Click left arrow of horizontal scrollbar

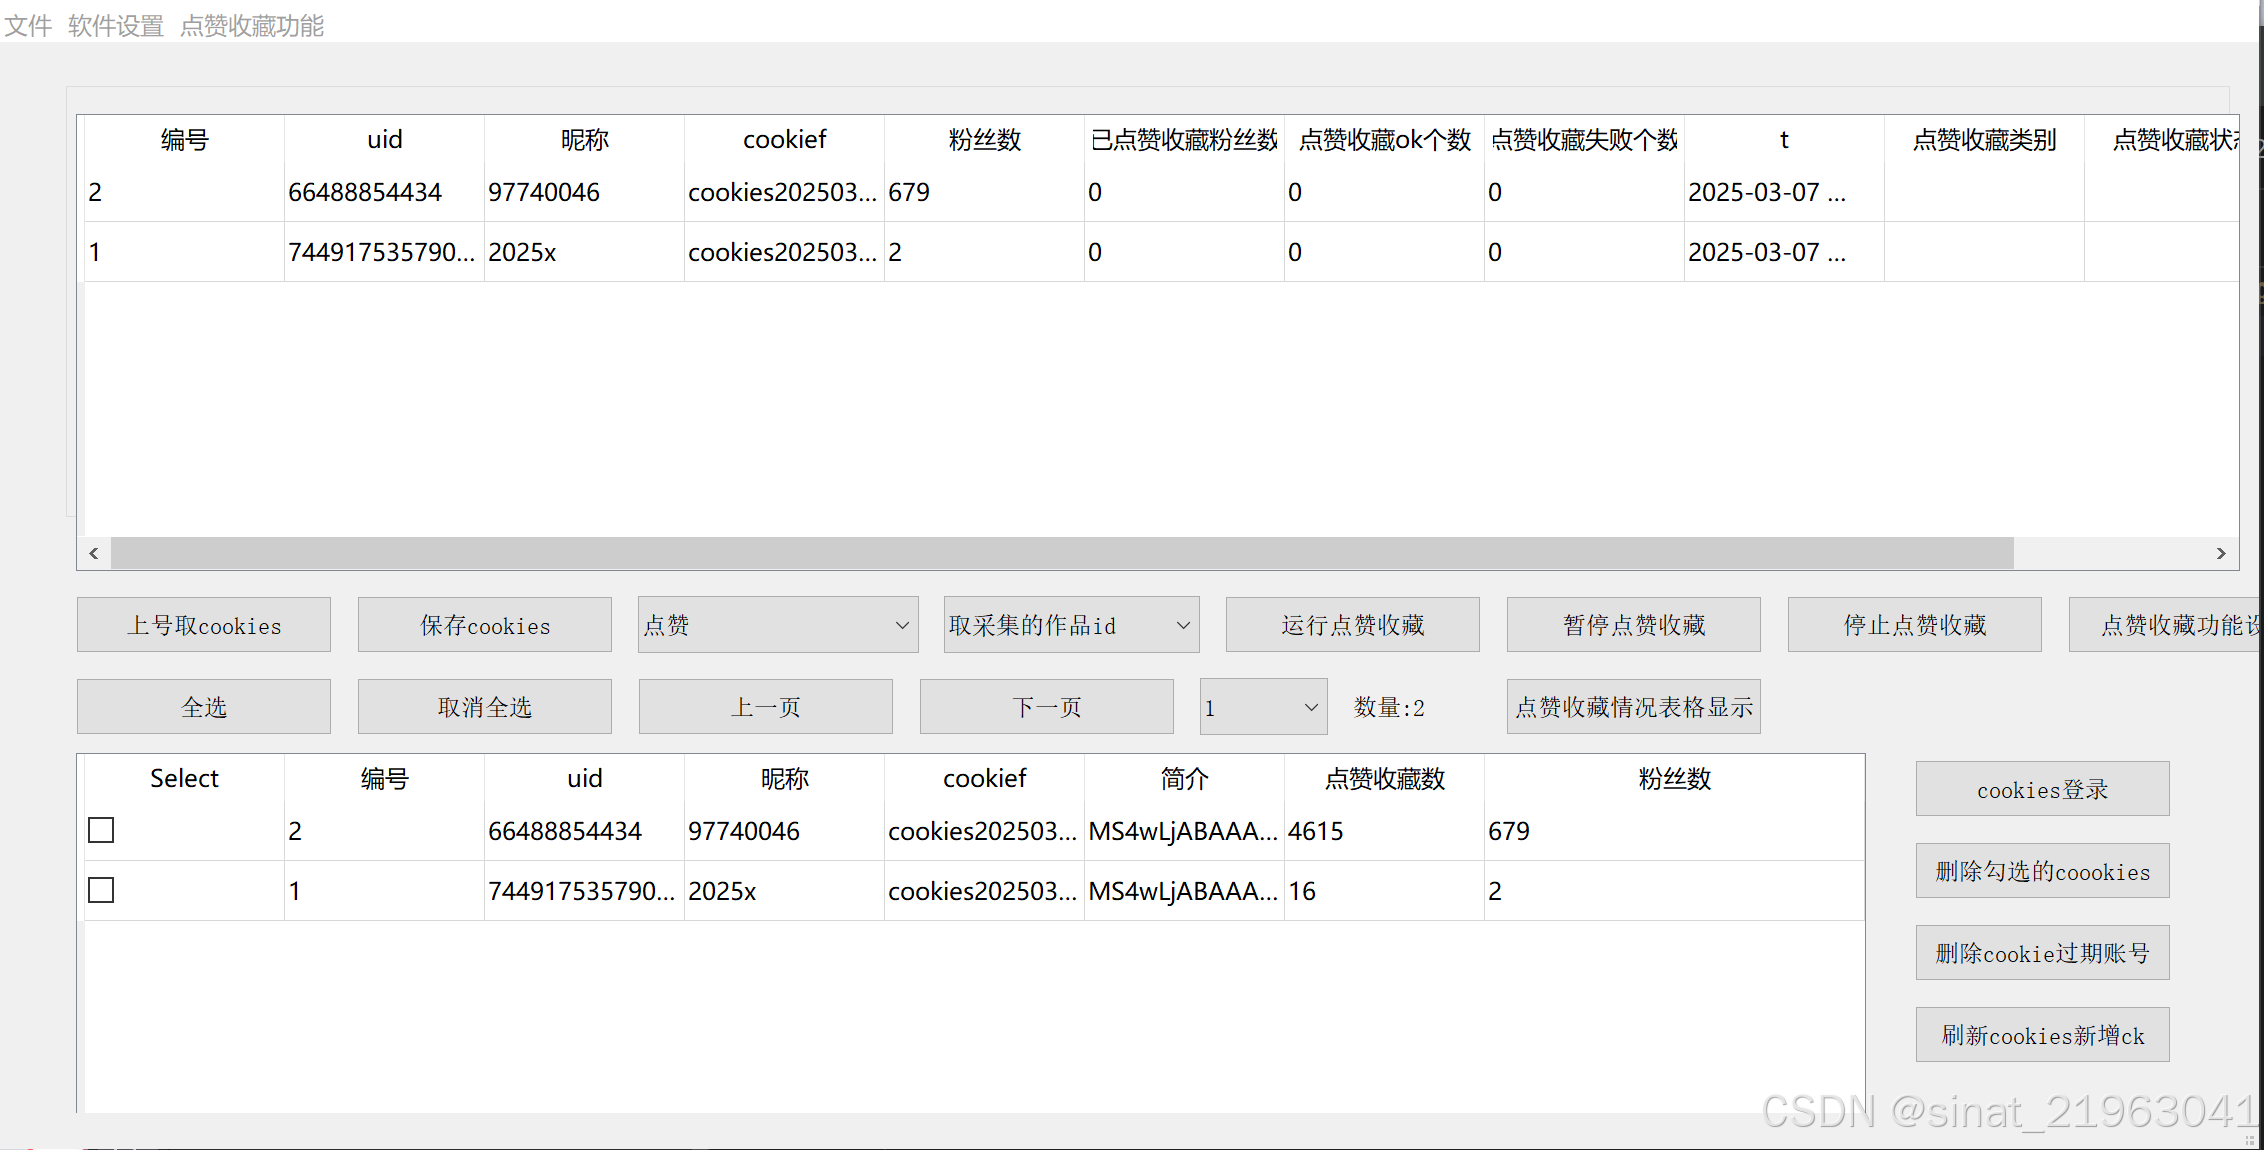94,553
